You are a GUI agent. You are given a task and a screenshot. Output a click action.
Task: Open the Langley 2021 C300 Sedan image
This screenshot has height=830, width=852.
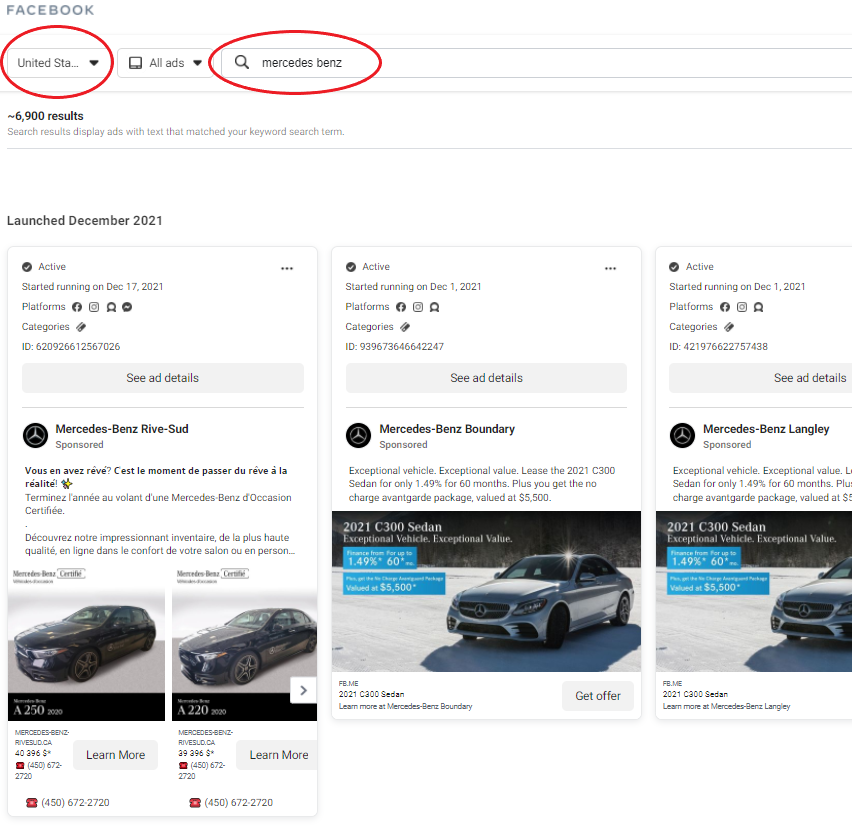[754, 592]
